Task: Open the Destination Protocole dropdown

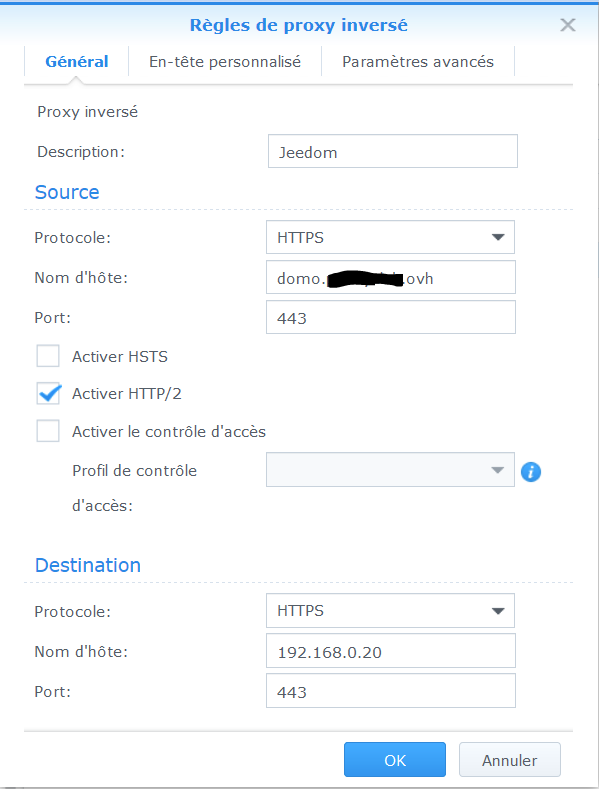Action: point(390,610)
